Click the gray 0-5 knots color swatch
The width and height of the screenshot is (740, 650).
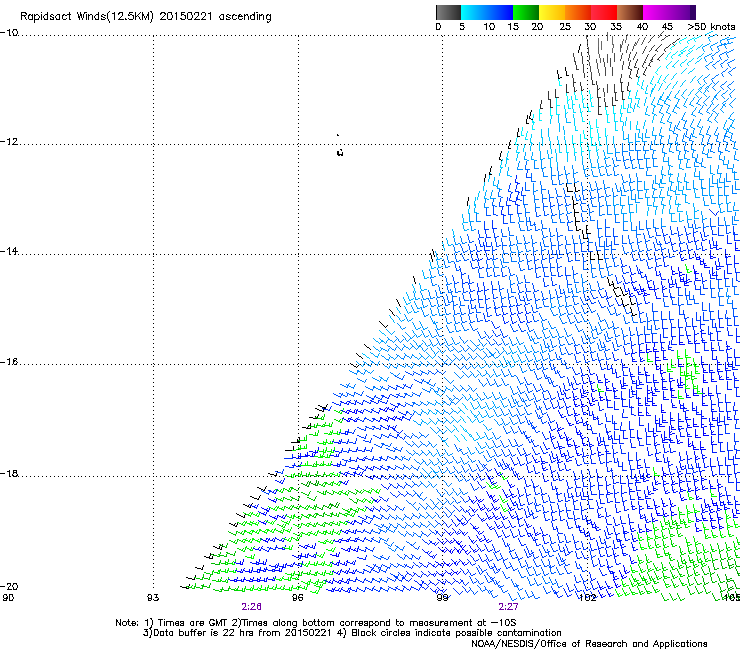[x=448, y=12]
